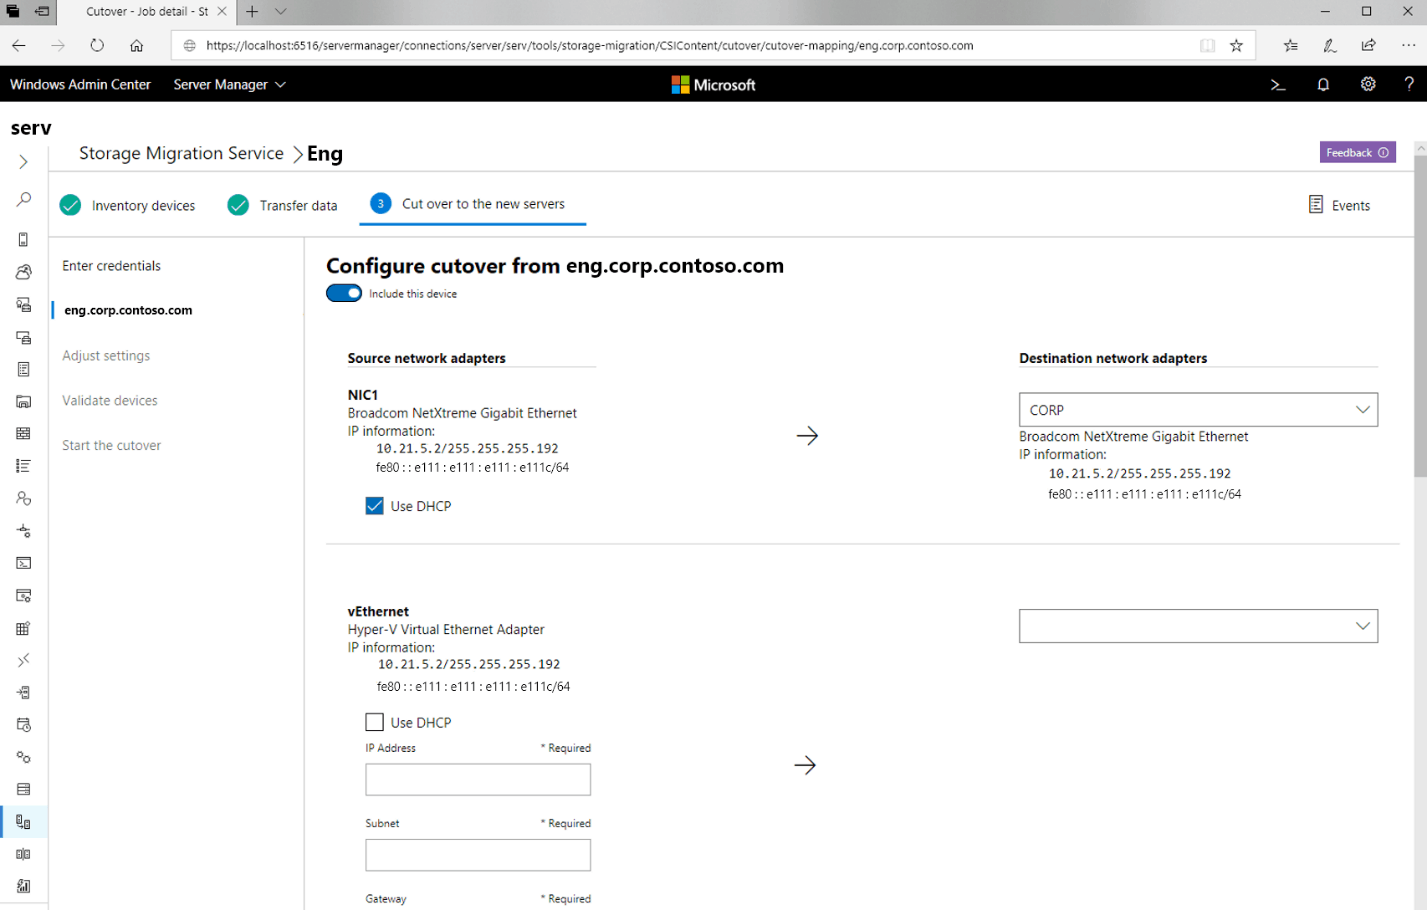Click the purple Feedback button
The image size is (1427, 910).
1357,153
